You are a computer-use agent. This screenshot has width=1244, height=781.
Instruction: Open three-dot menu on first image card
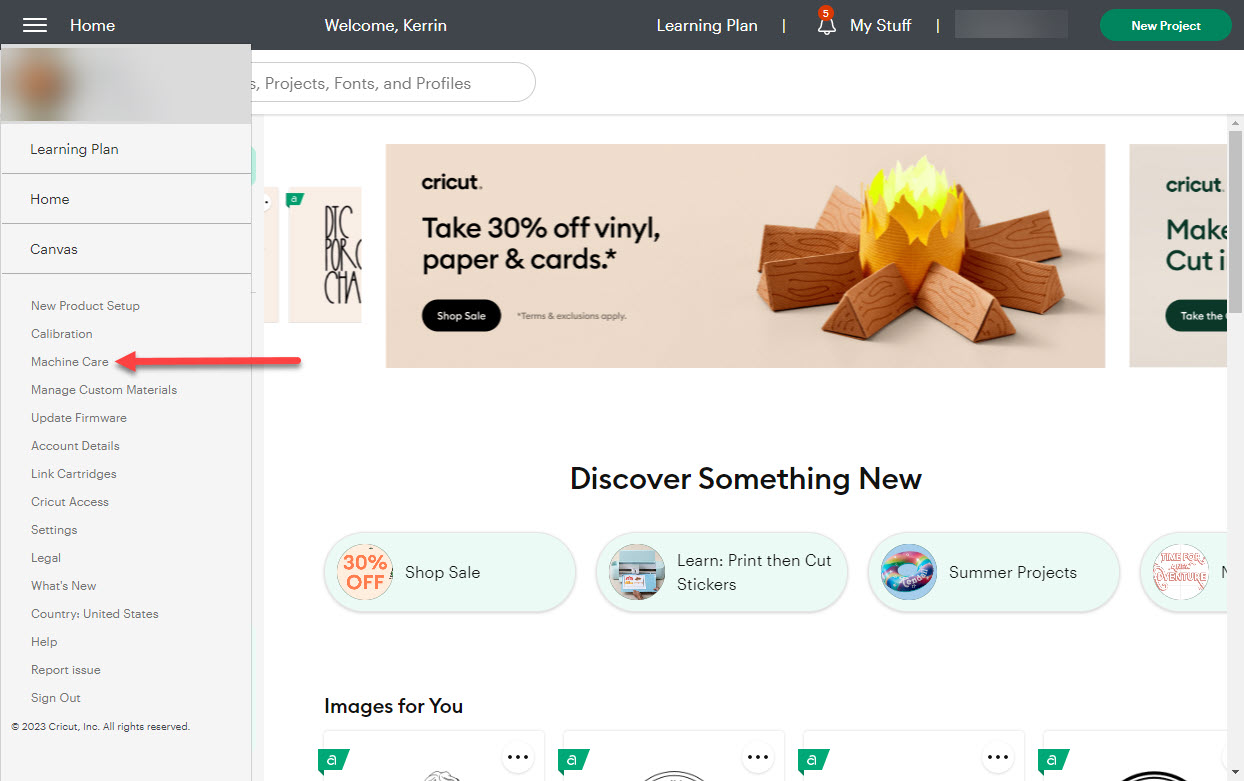pyautogui.click(x=518, y=757)
